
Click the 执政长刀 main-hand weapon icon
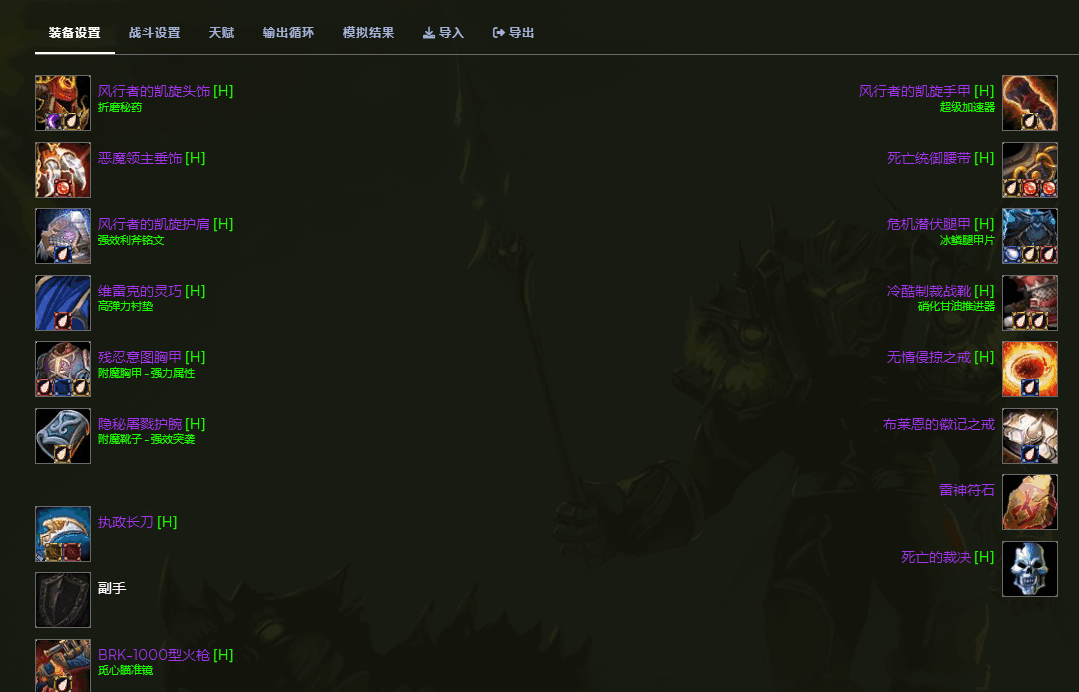(x=63, y=534)
